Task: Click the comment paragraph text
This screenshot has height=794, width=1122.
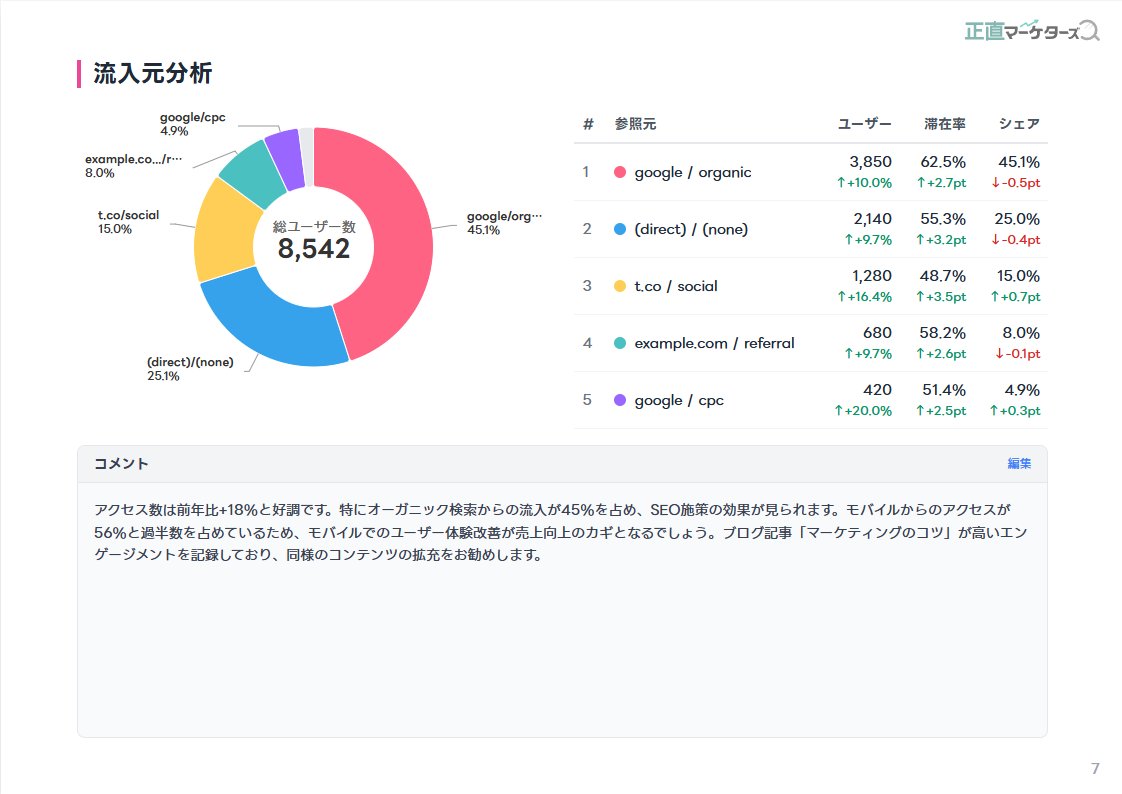Action: click(x=560, y=532)
